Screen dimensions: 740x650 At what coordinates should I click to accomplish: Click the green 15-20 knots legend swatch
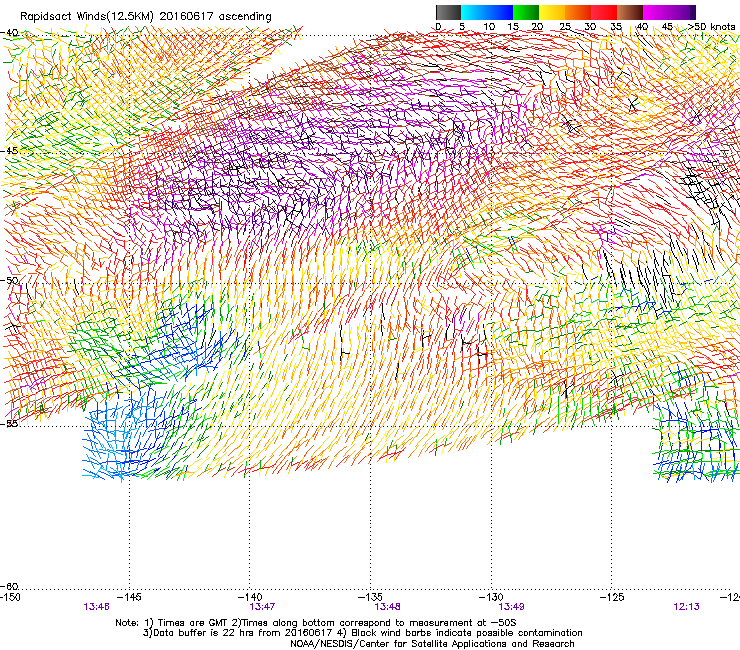click(x=526, y=12)
